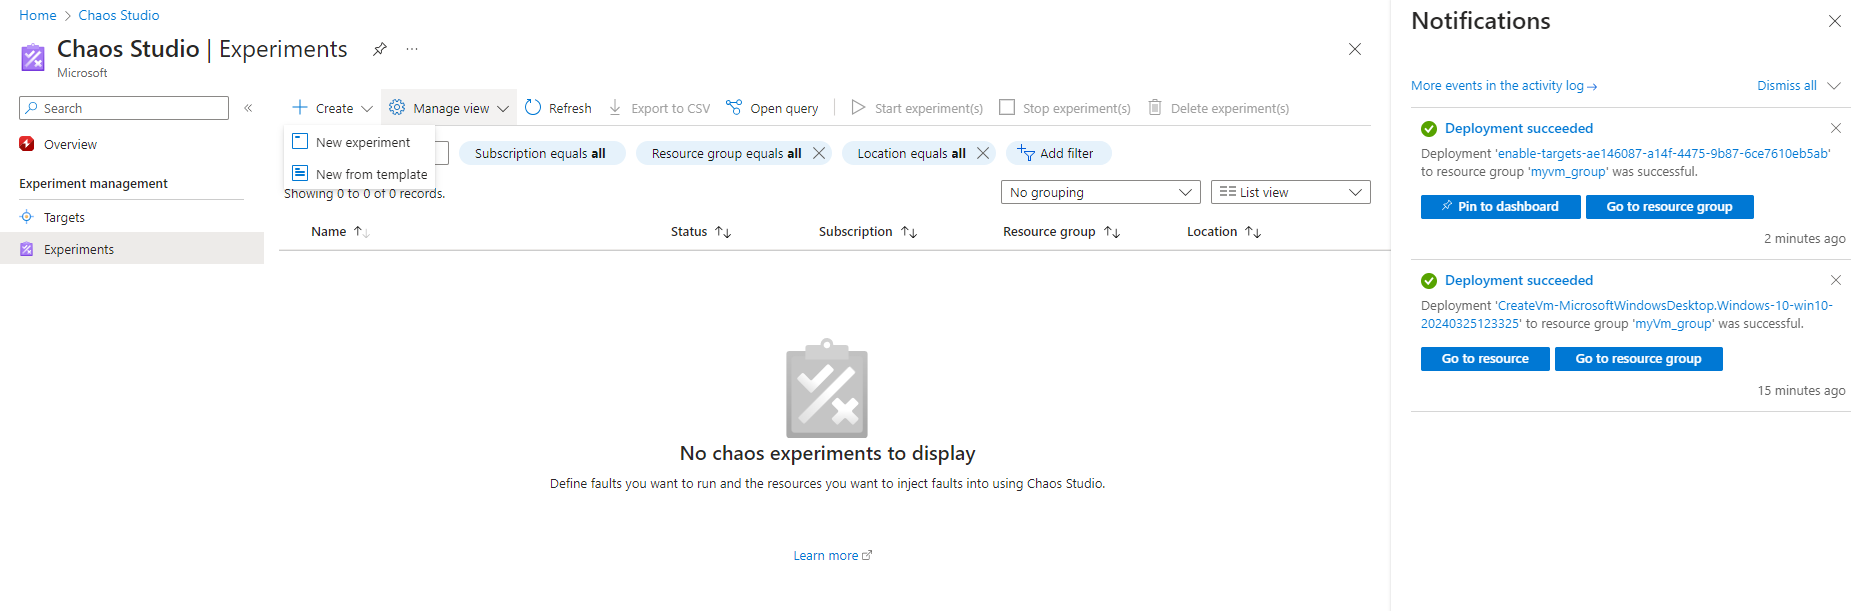Choose New from template option
The image size is (1866, 611).
[370, 174]
